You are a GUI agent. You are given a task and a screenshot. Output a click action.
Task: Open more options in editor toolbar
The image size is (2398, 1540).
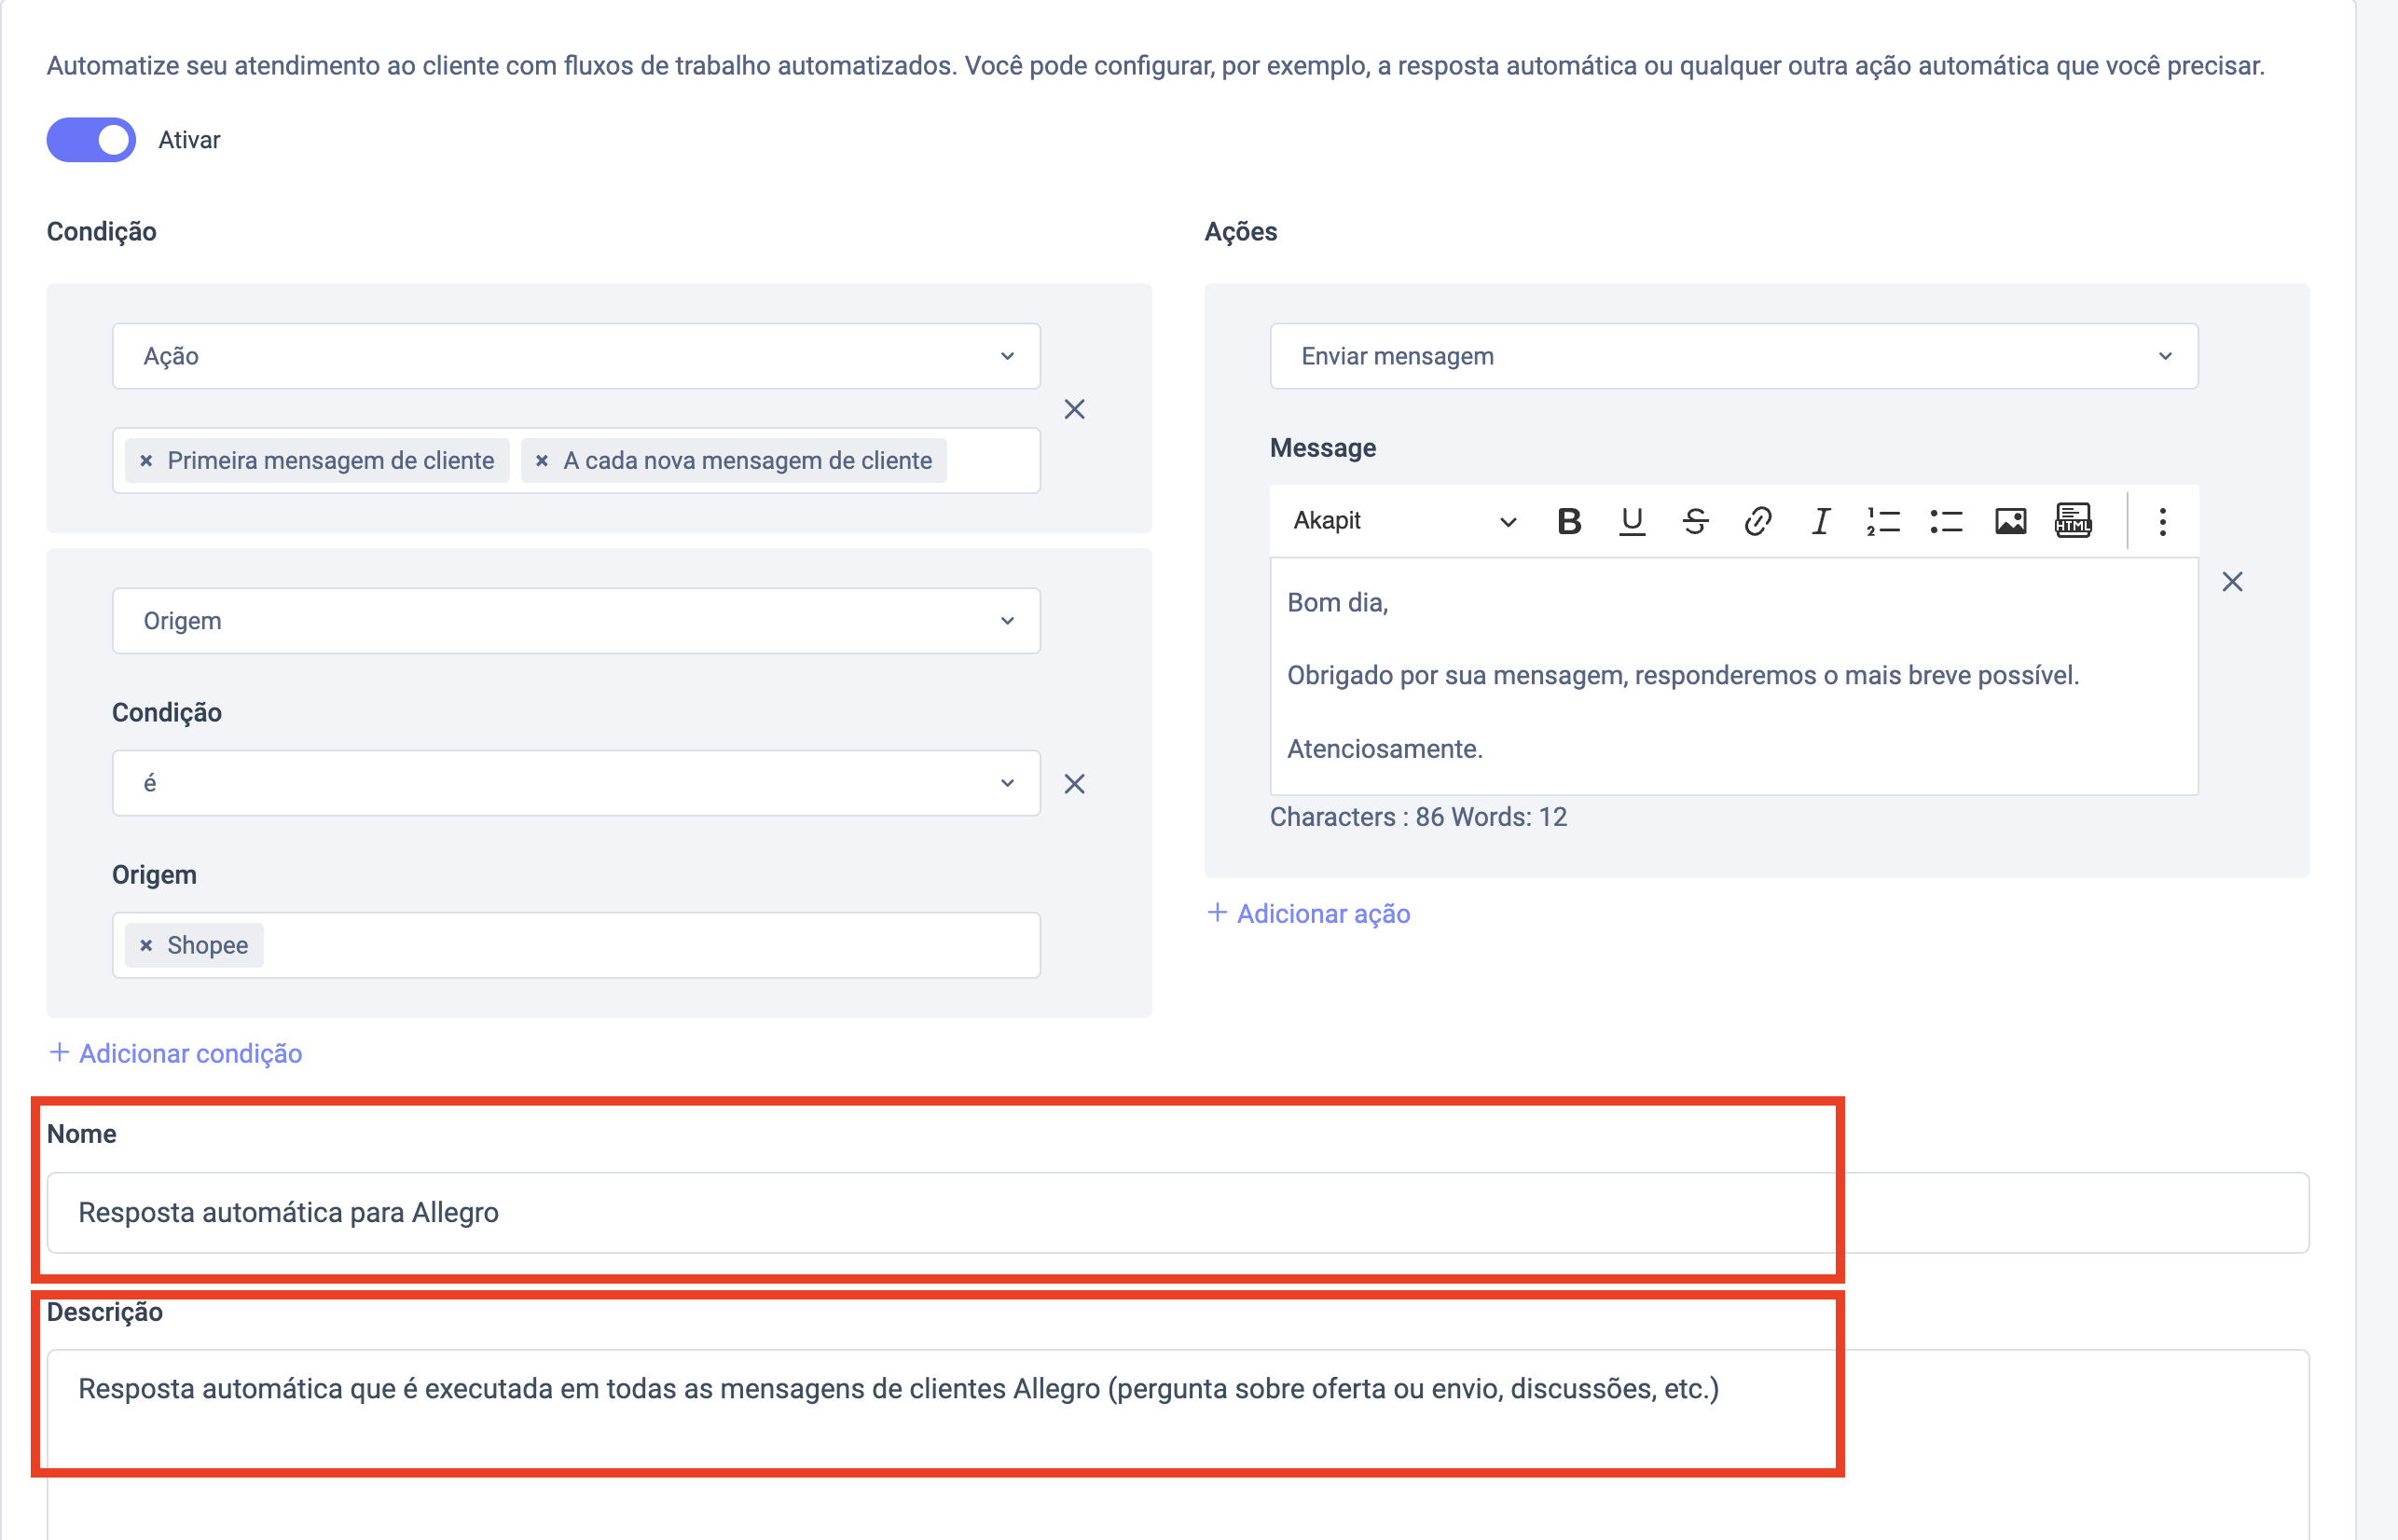[2162, 521]
